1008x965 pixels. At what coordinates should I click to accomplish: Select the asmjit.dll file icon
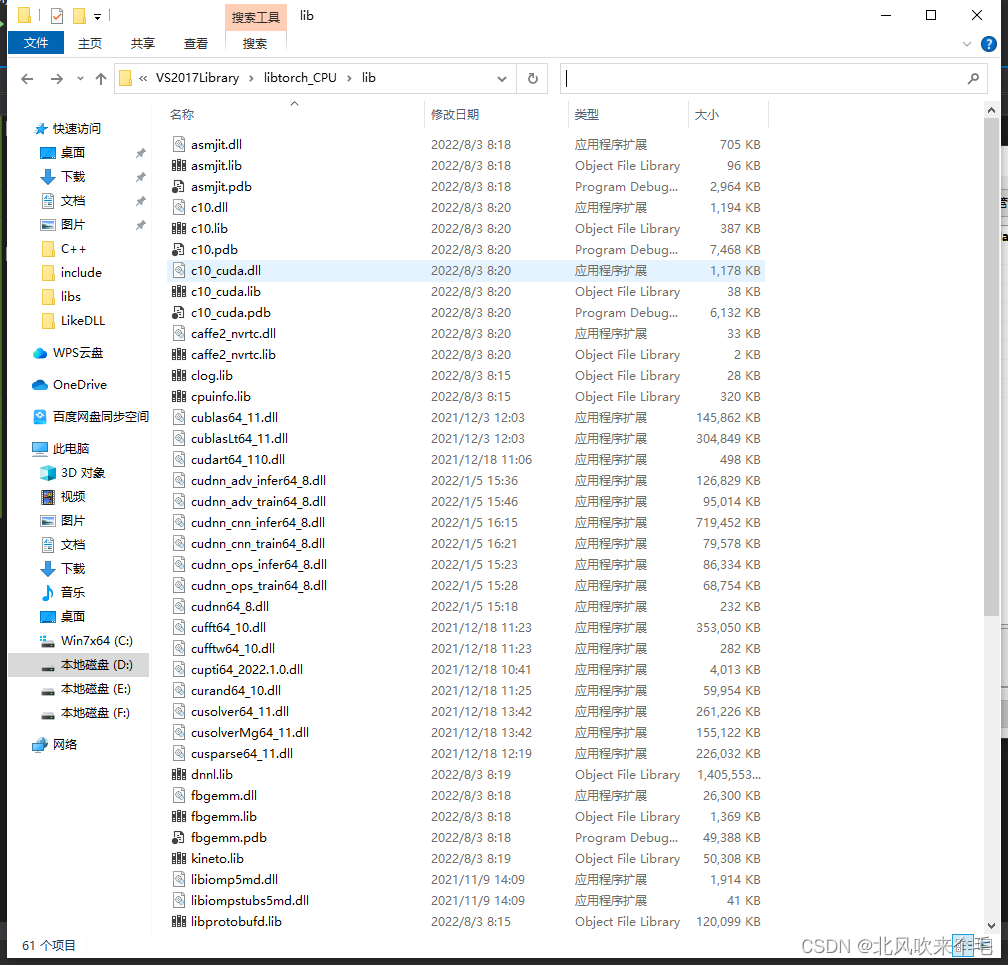tap(179, 144)
